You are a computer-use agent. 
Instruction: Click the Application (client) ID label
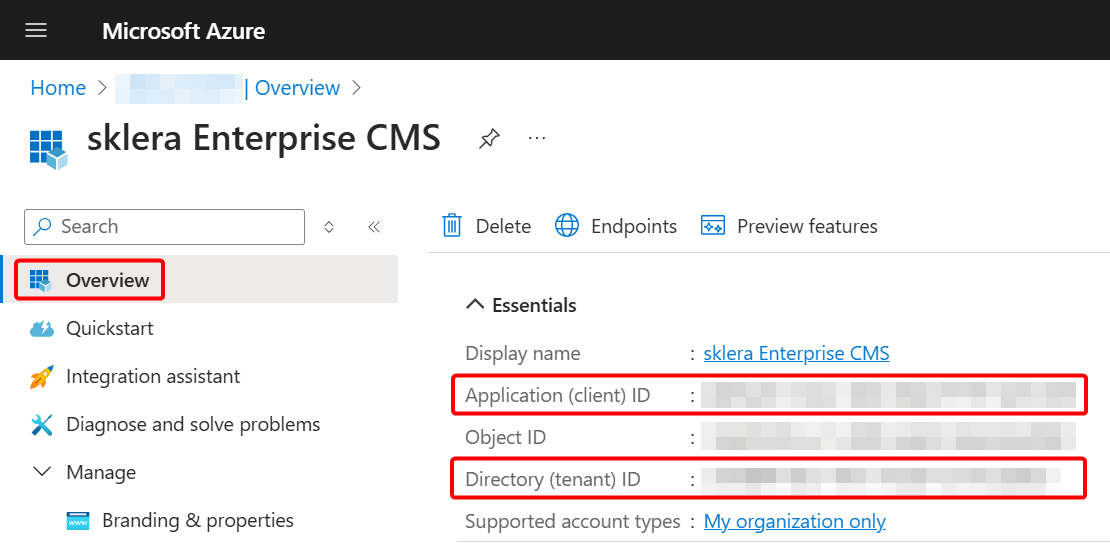(557, 396)
